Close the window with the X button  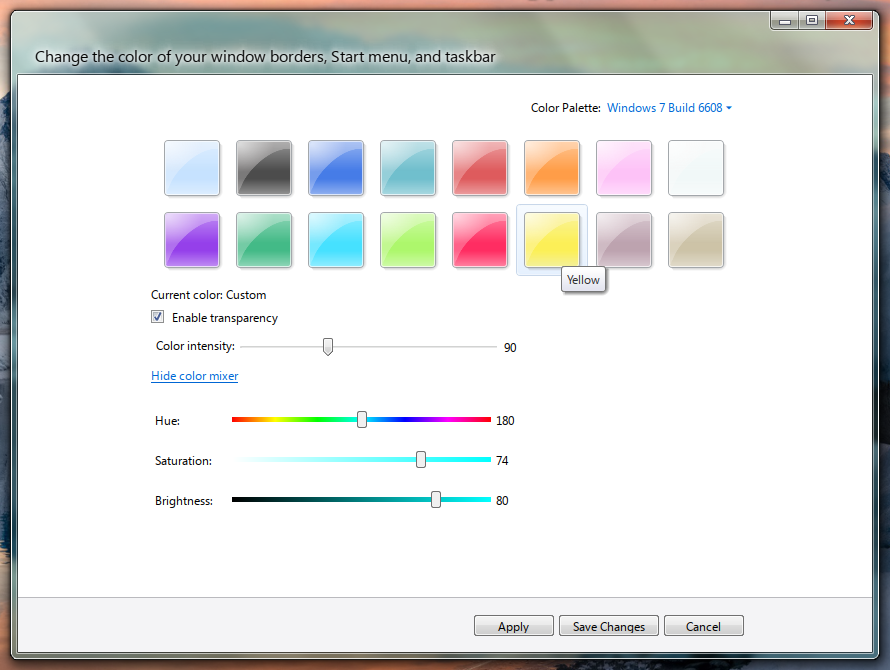tap(849, 21)
